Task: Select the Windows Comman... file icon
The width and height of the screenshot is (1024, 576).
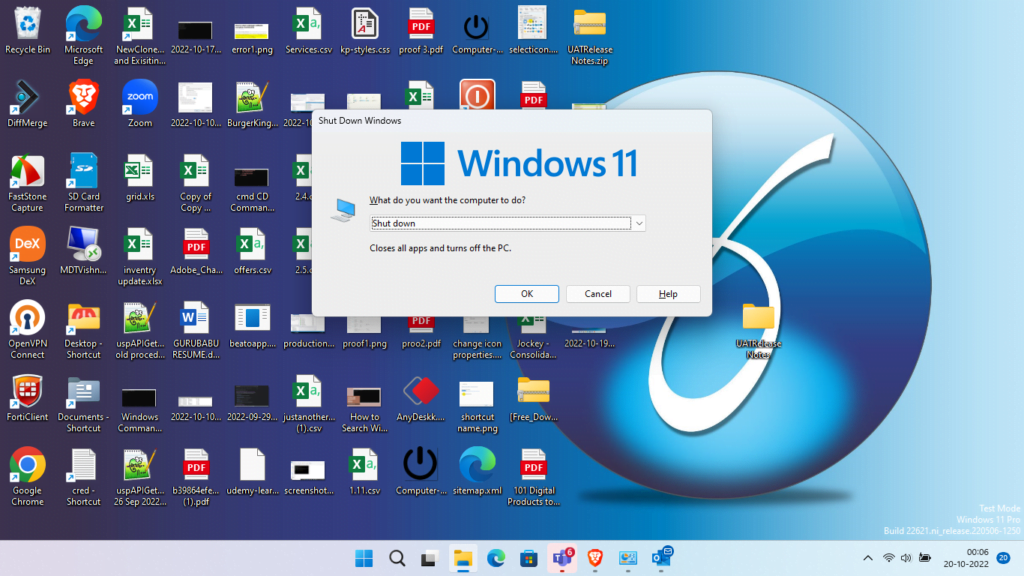Action: pos(140,409)
